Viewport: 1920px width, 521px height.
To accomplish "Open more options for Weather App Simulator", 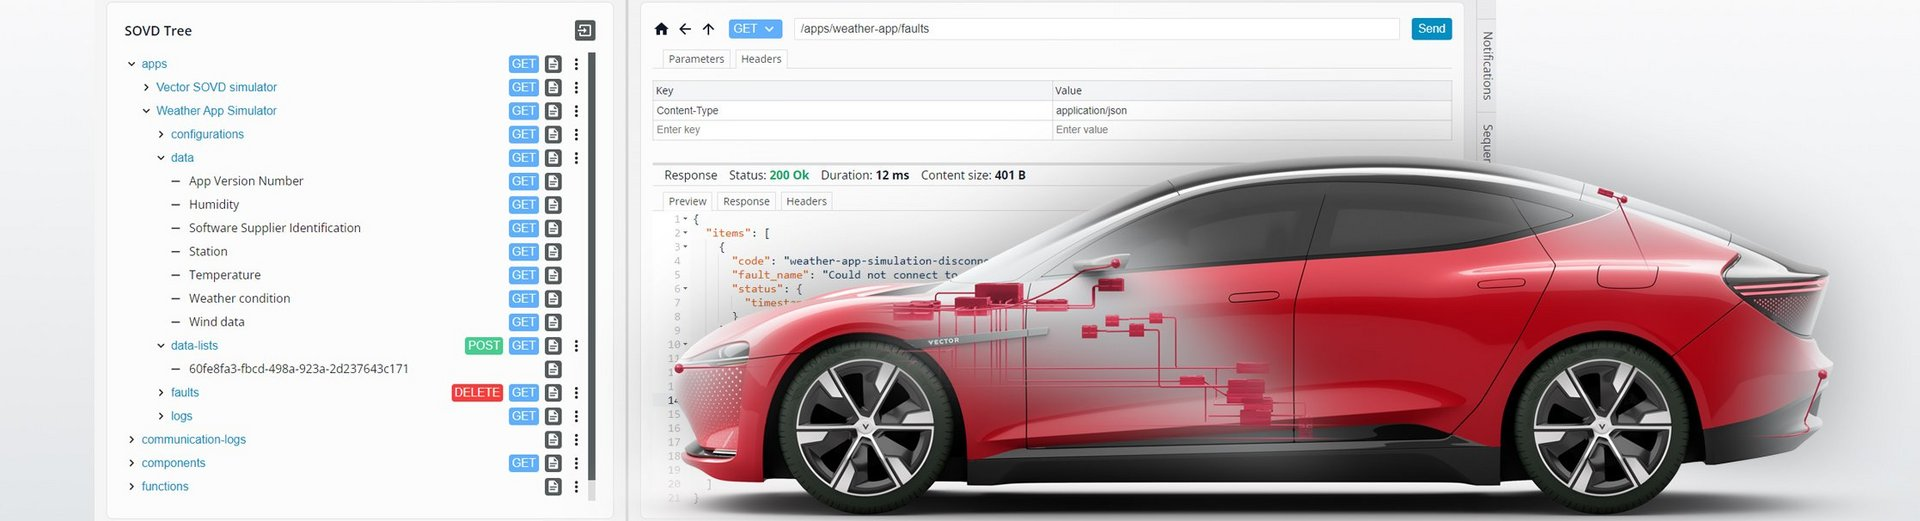I will 576,111.
